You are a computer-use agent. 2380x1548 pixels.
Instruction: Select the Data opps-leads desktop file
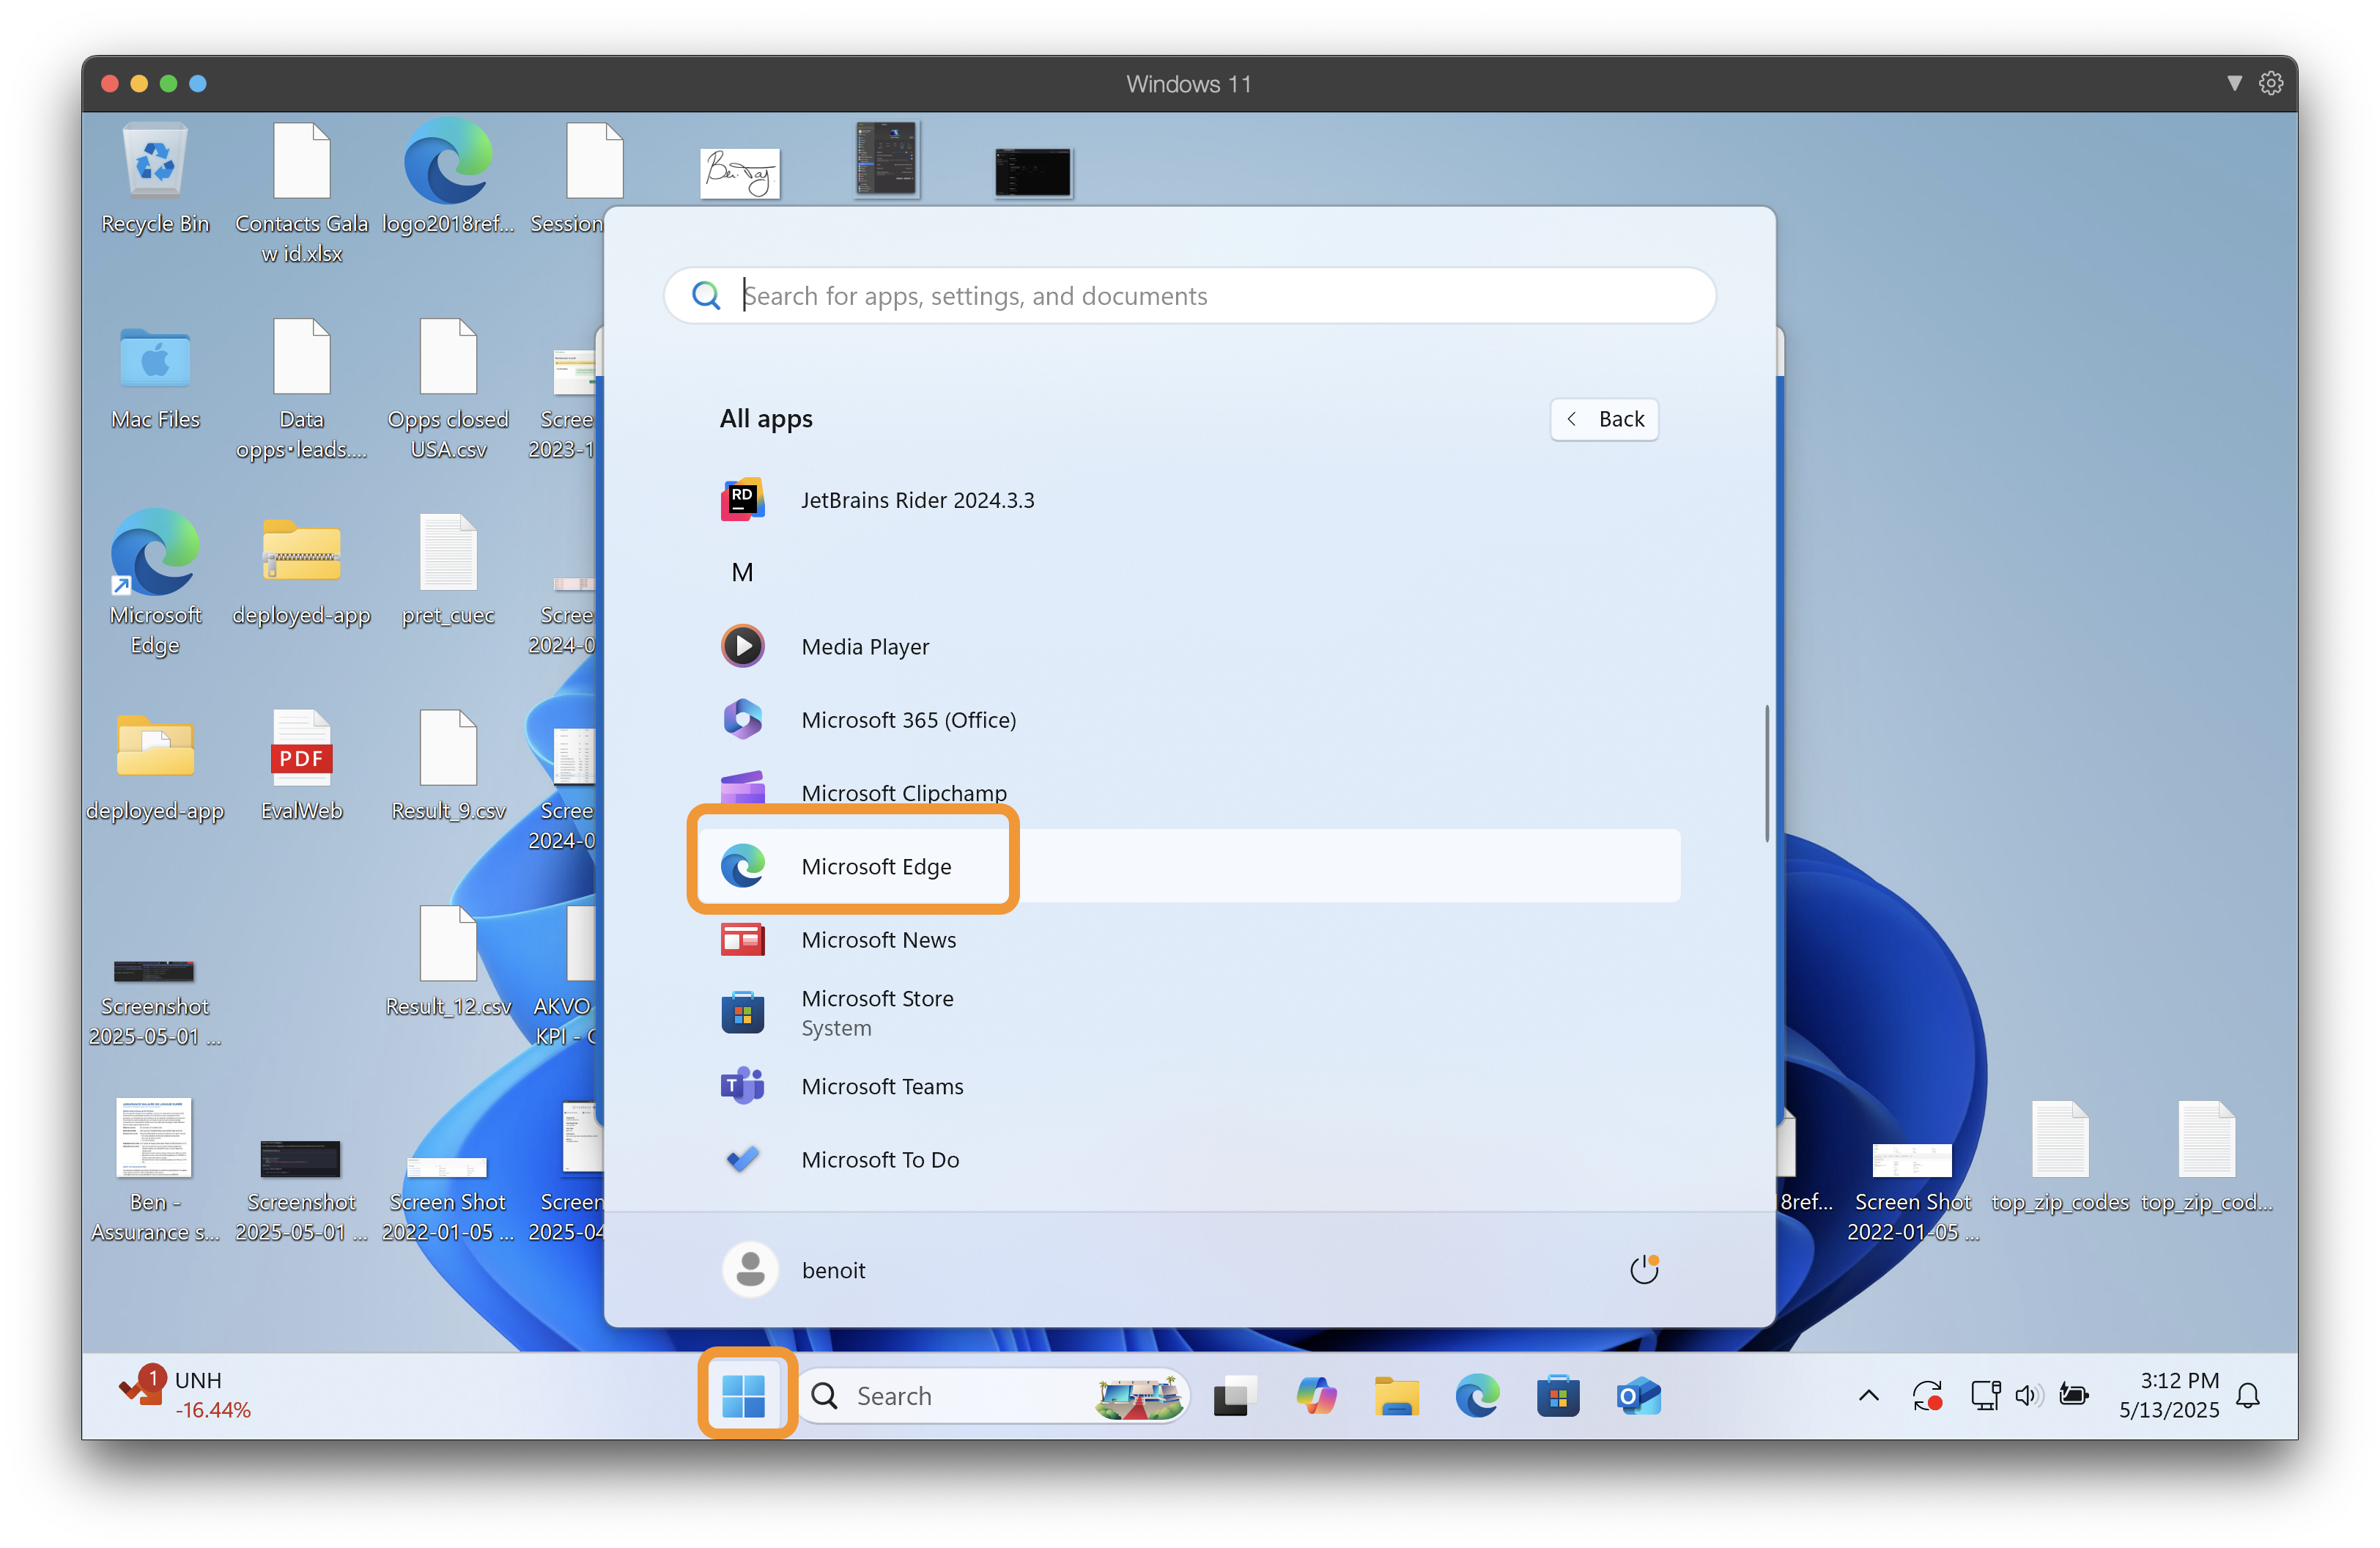(301, 389)
